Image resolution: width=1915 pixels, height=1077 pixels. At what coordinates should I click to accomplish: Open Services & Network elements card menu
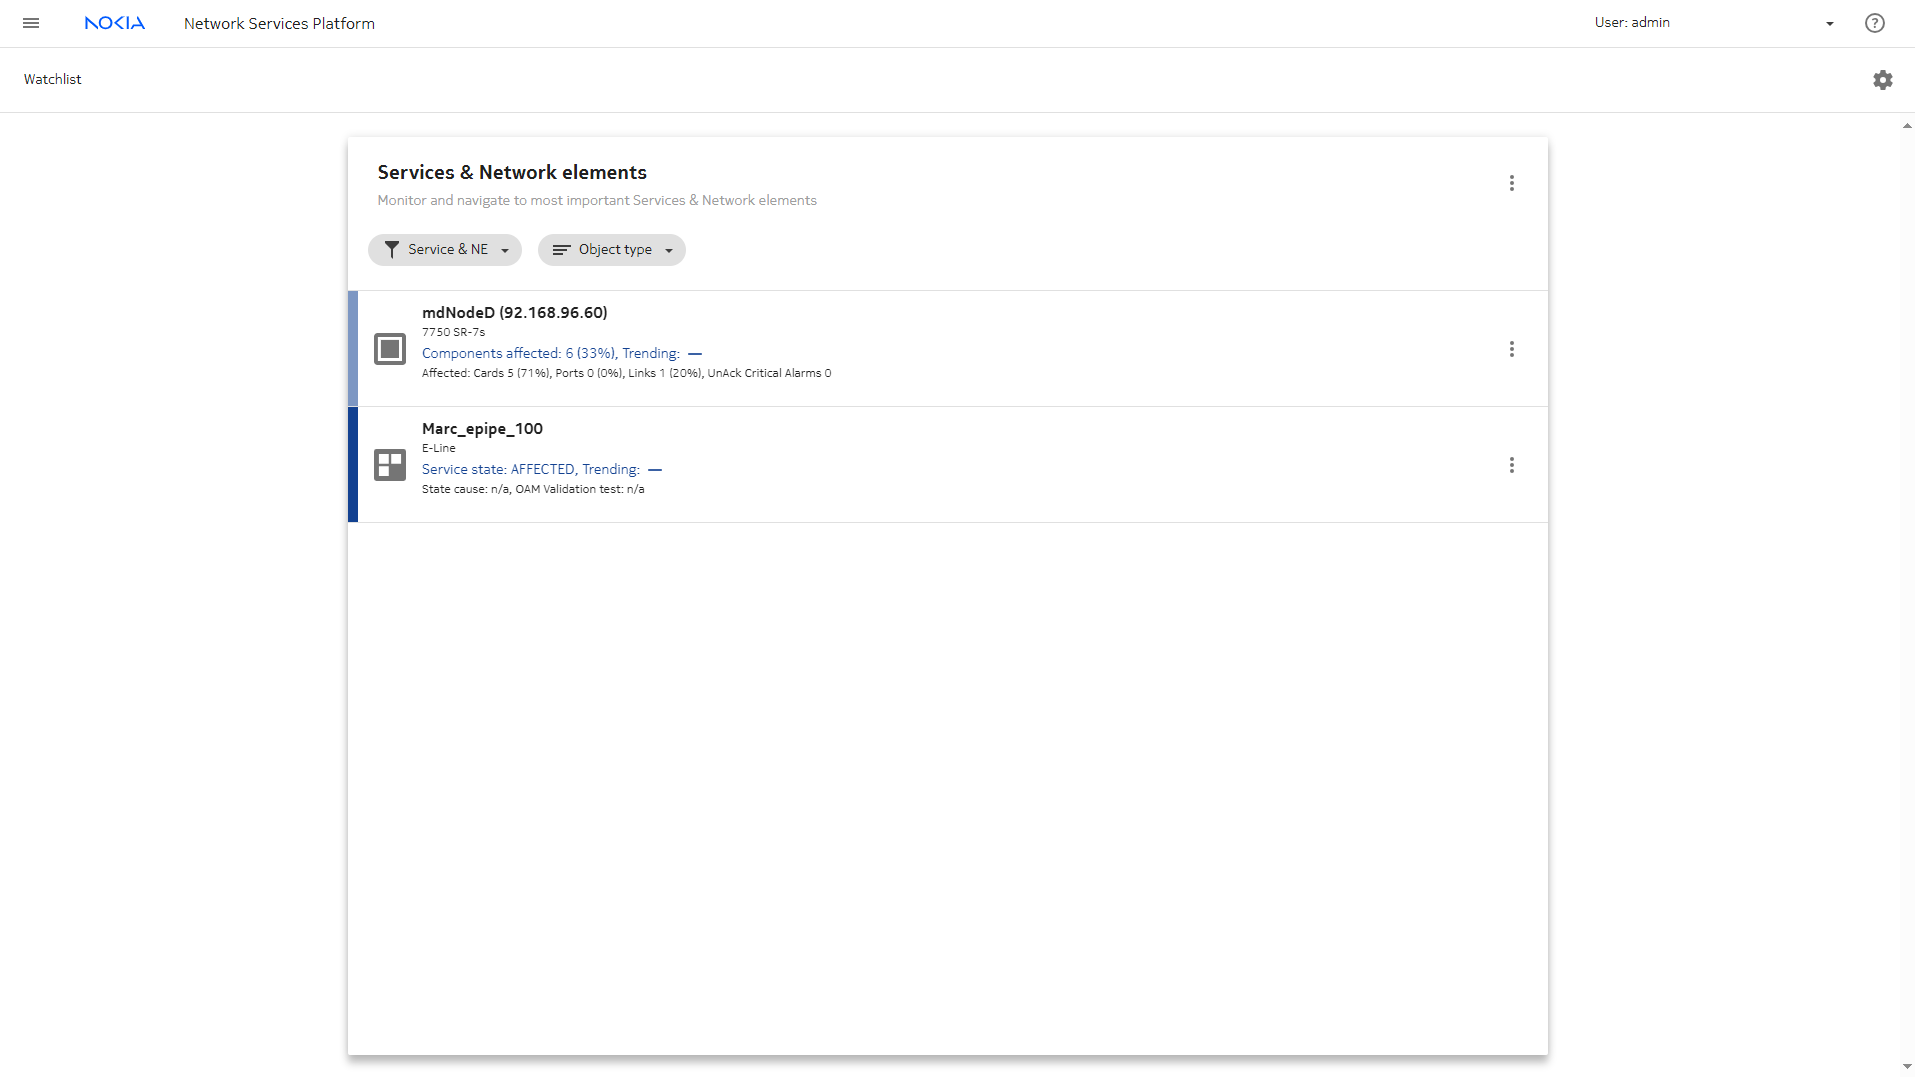[1511, 183]
